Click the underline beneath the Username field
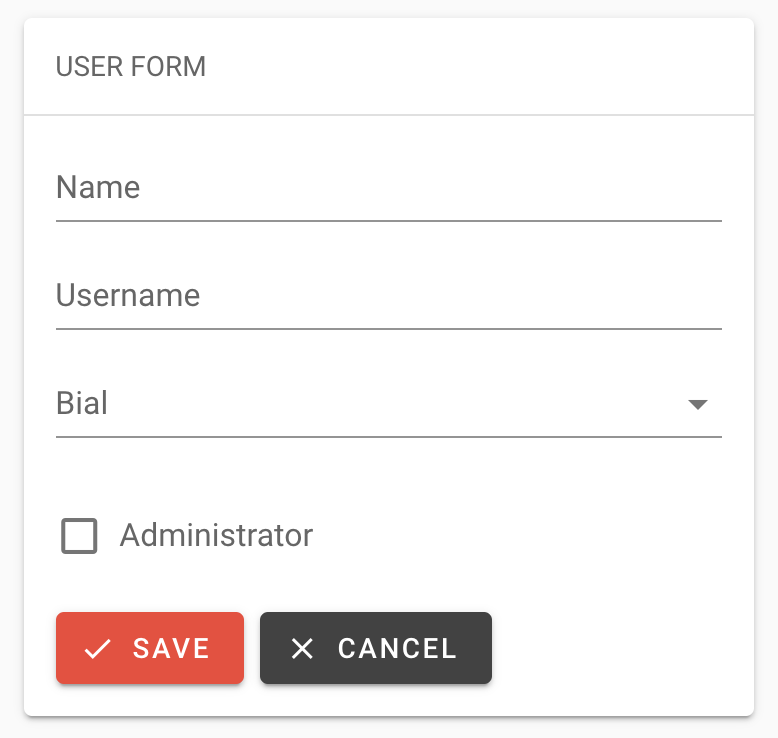The image size is (778, 738). tap(388, 328)
